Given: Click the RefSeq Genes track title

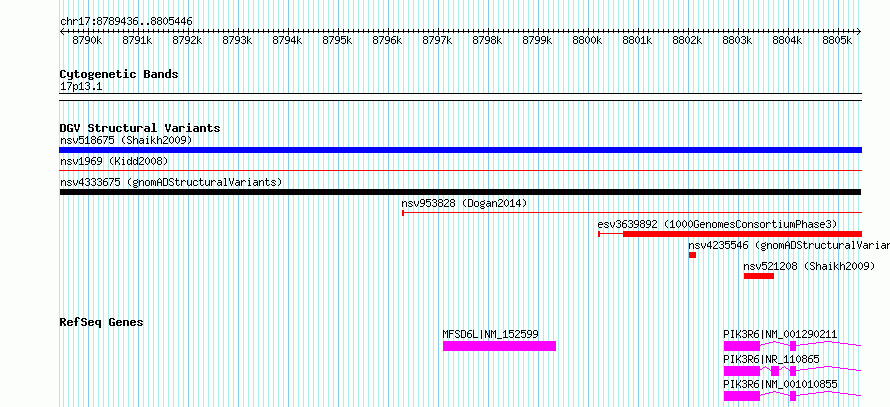Looking at the screenshot, I should 102,322.
